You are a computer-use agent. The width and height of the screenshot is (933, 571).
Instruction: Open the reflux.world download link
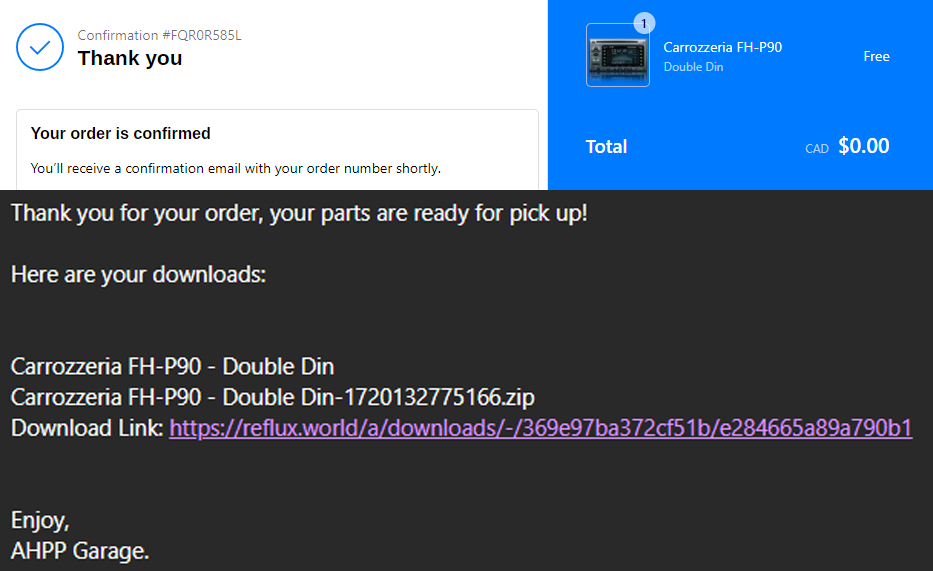(x=540, y=428)
